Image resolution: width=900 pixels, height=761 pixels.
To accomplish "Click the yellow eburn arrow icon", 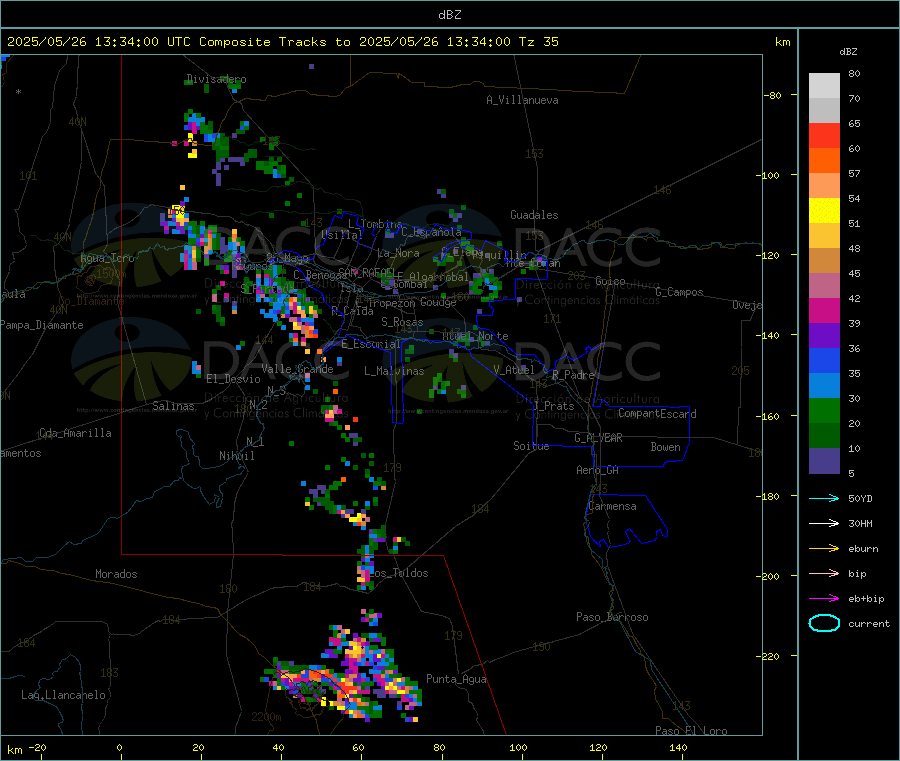I will pos(824,549).
